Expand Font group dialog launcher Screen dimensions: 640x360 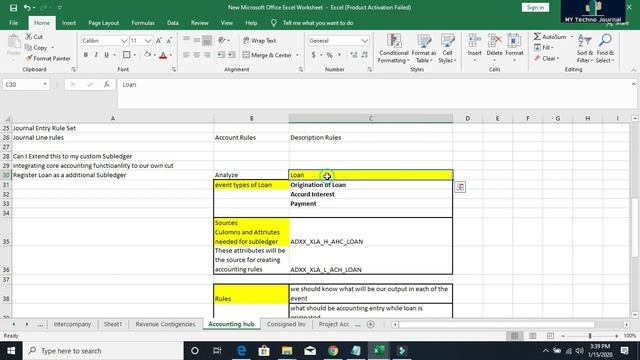coord(174,70)
